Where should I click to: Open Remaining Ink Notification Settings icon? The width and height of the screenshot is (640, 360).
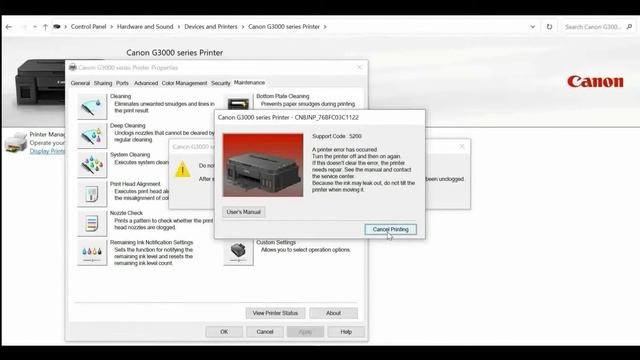[x=92, y=252]
